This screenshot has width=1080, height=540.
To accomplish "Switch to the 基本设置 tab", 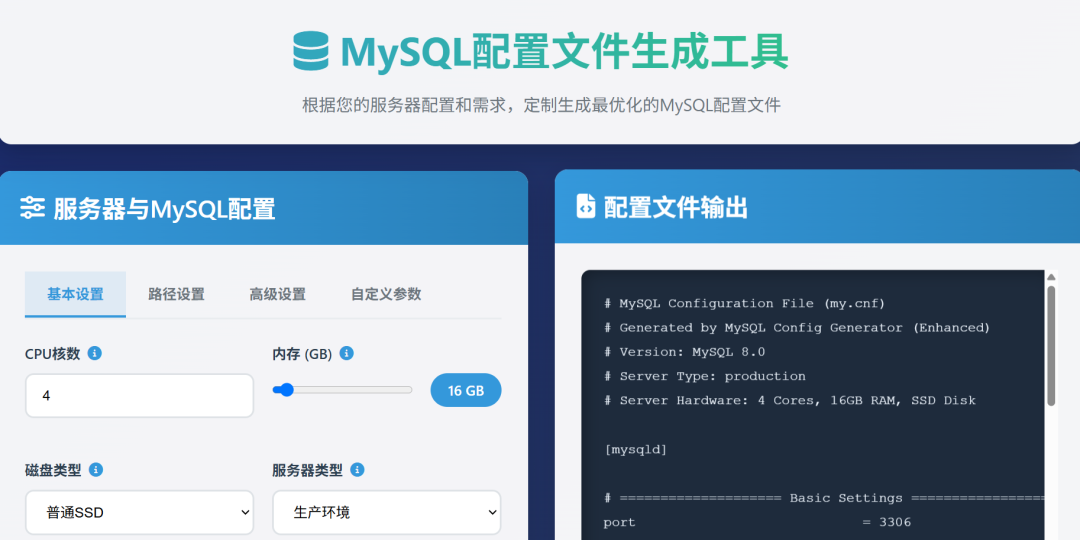I will (x=75, y=294).
